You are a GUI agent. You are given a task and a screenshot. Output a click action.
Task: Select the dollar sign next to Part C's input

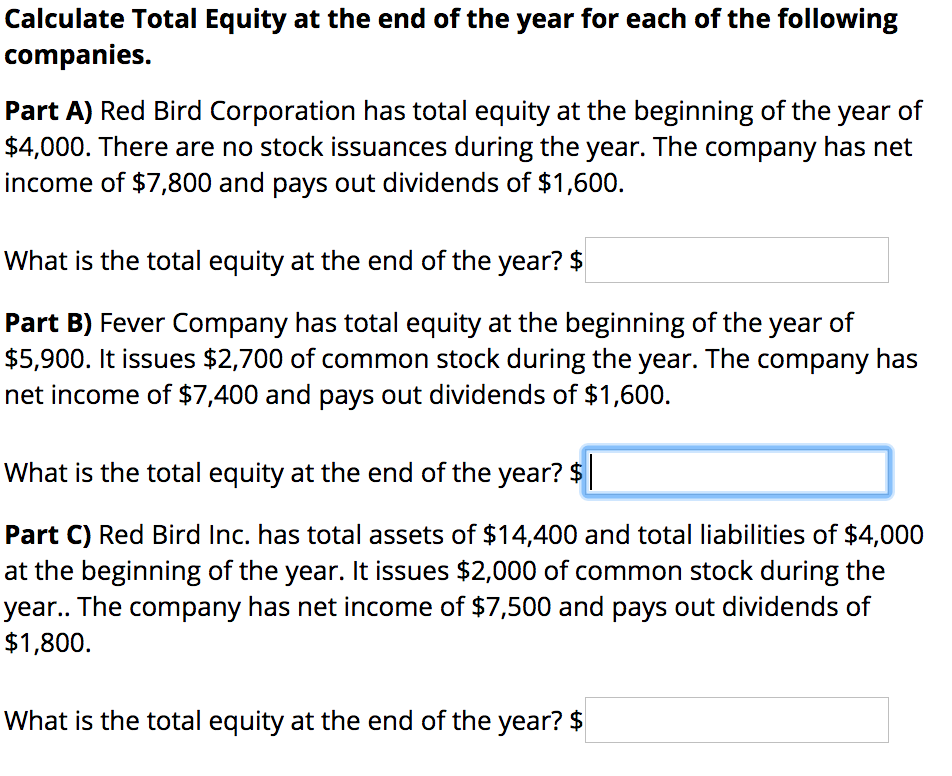577,720
